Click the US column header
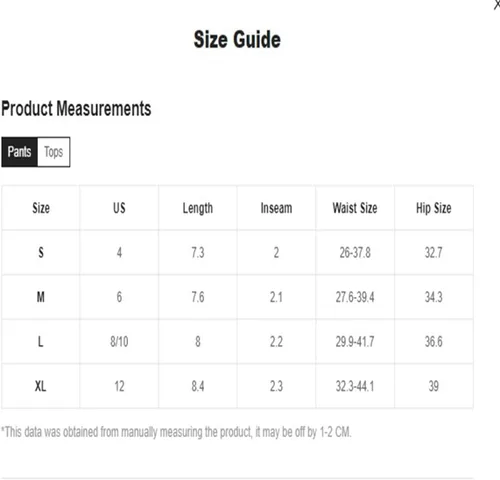 tap(119, 208)
